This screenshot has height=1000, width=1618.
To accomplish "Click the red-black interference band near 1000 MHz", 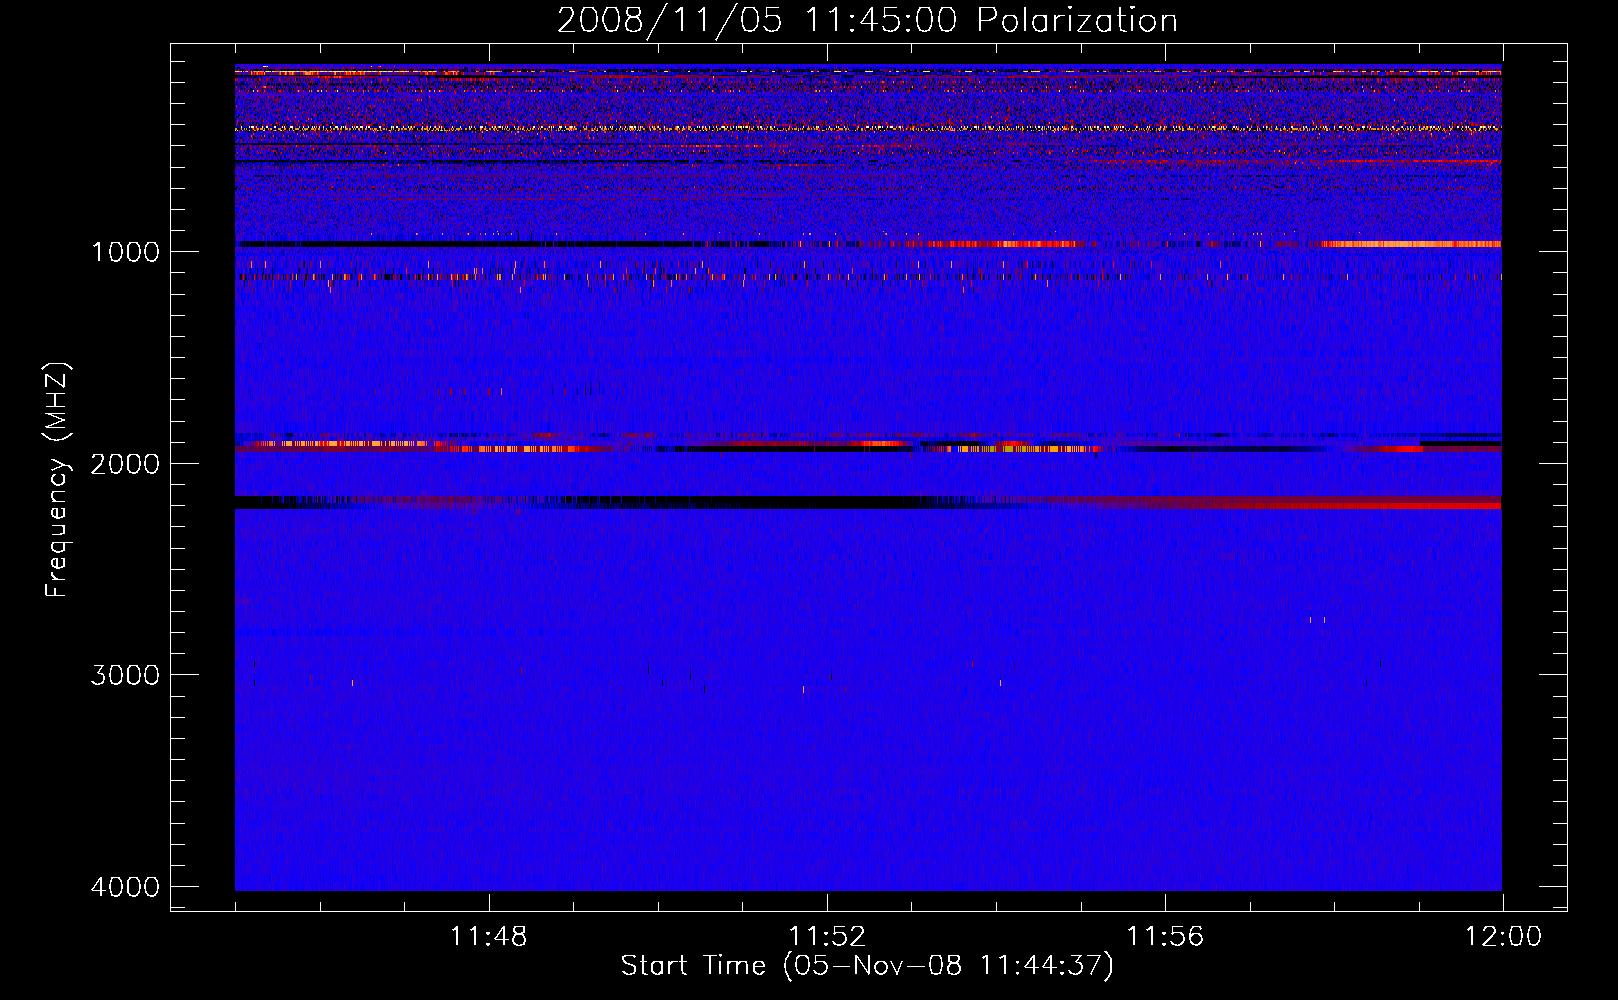I will [868, 244].
